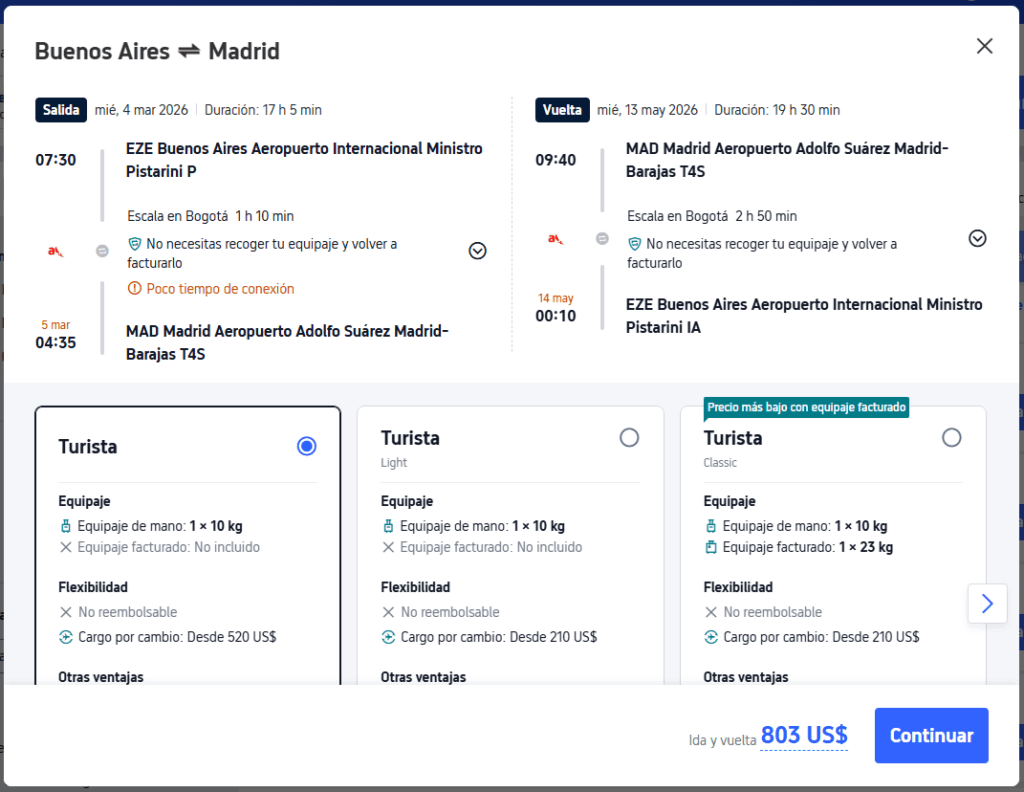Show next fare options with right arrow

pos(987,603)
